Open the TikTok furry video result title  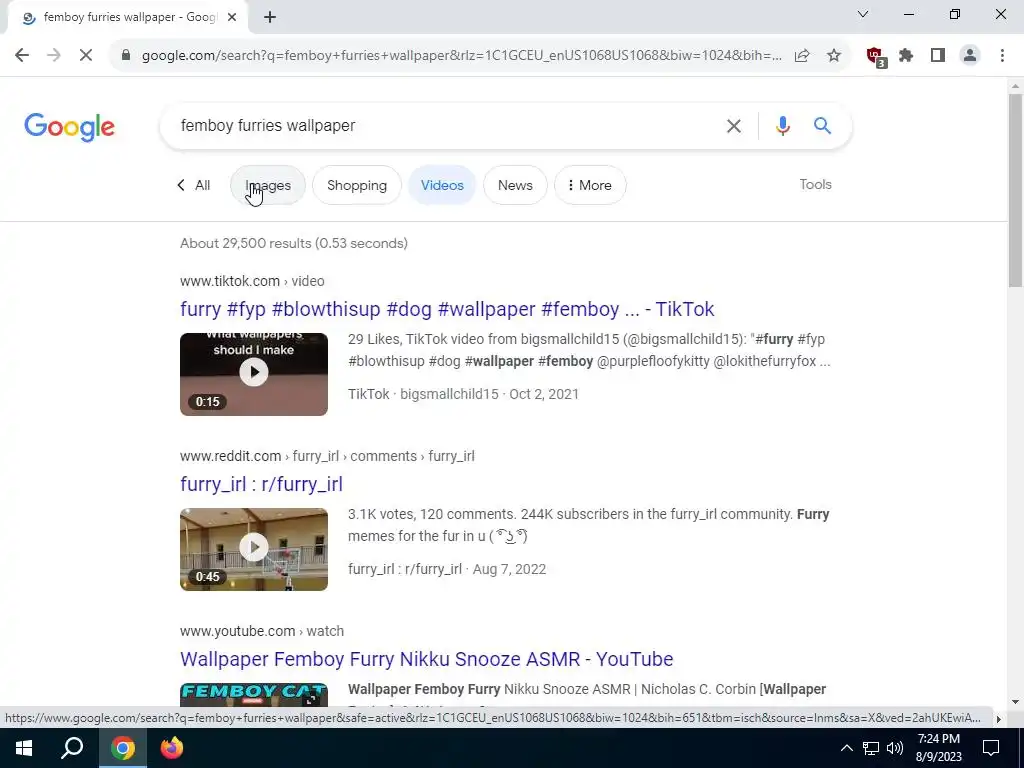click(447, 309)
